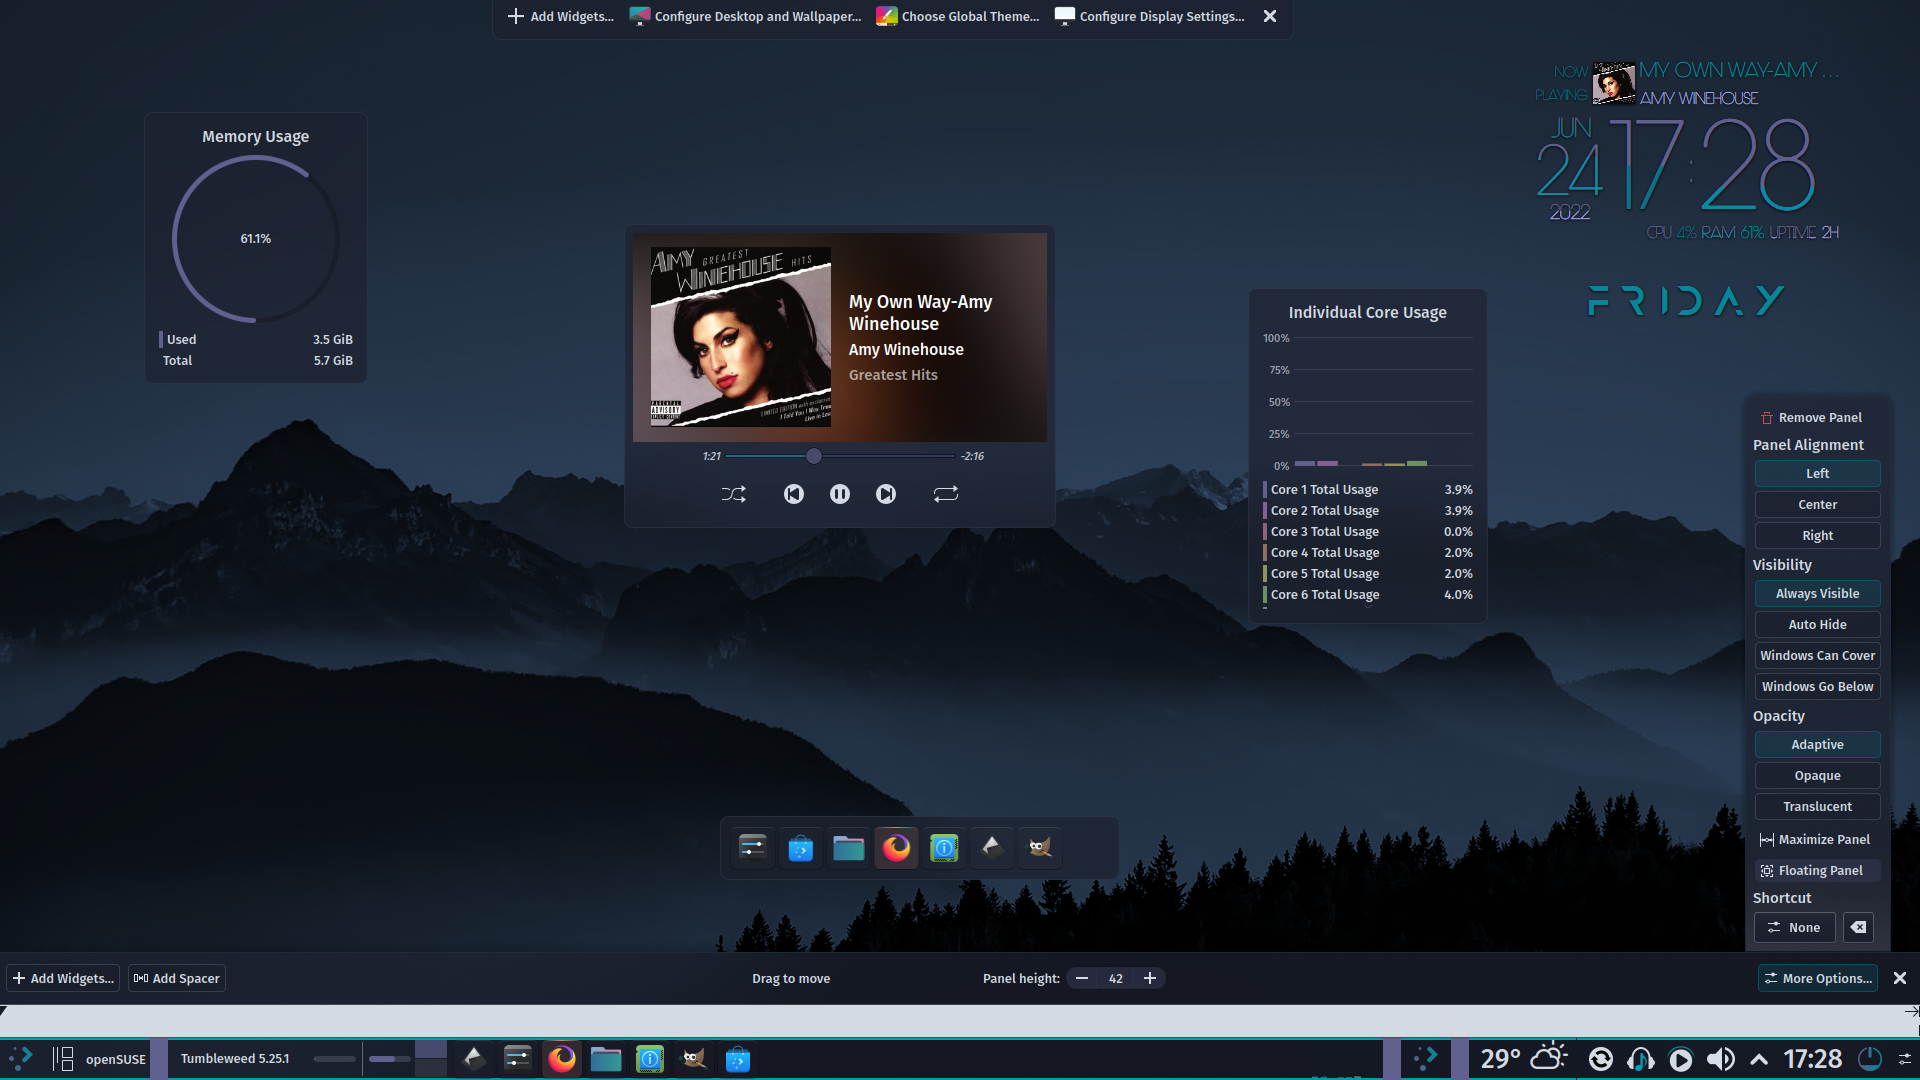Image resolution: width=1920 pixels, height=1080 pixels.
Task: Click the 17:28 panel clock
Action: pyautogui.click(x=1813, y=1059)
